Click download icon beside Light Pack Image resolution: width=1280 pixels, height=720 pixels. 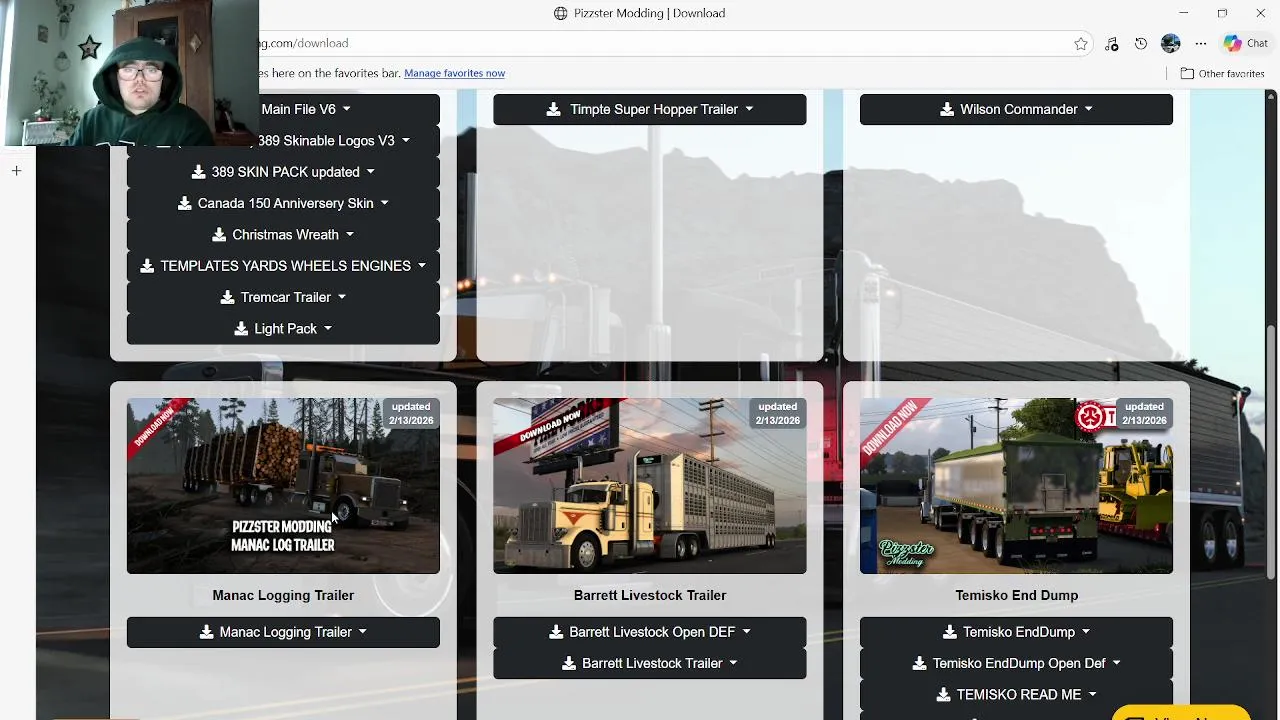click(x=241, y=329)
